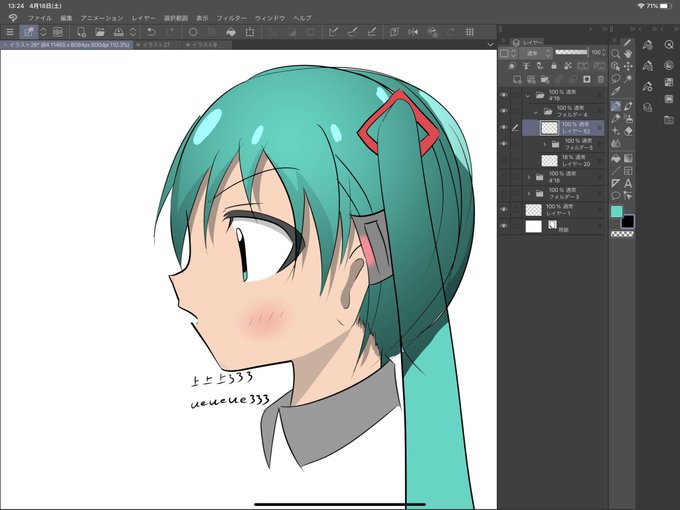This screenshot has height=510, width=680.
Task: Switch to the イラスト9 canvas tab
Action: [205, 45]
